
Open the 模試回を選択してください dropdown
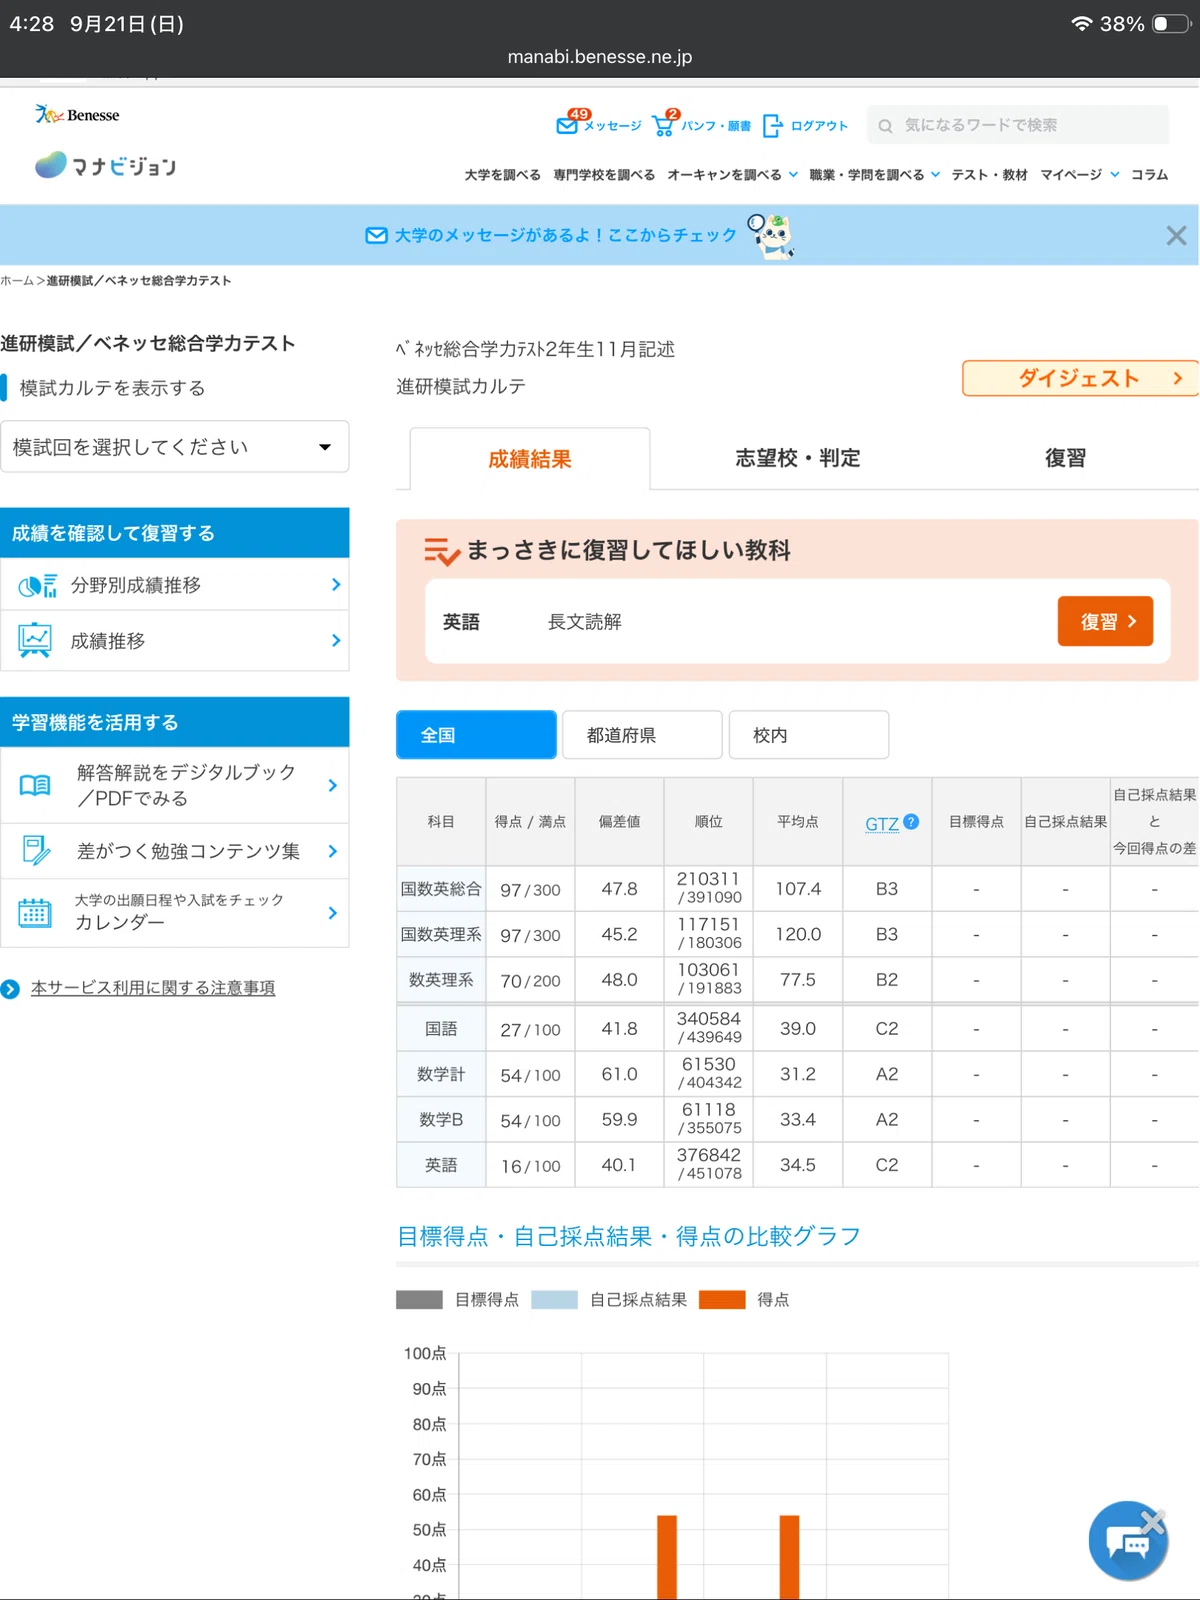point(174,447)
